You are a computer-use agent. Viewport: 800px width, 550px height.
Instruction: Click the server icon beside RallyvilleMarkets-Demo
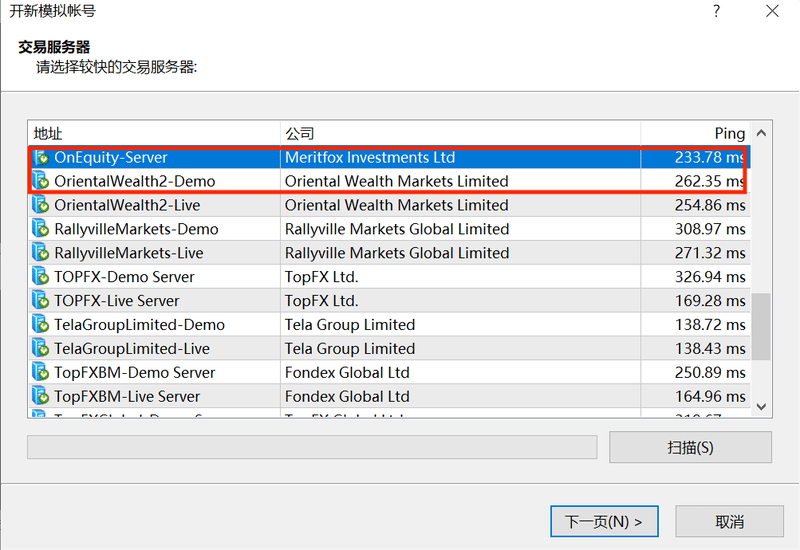(40, 229)
